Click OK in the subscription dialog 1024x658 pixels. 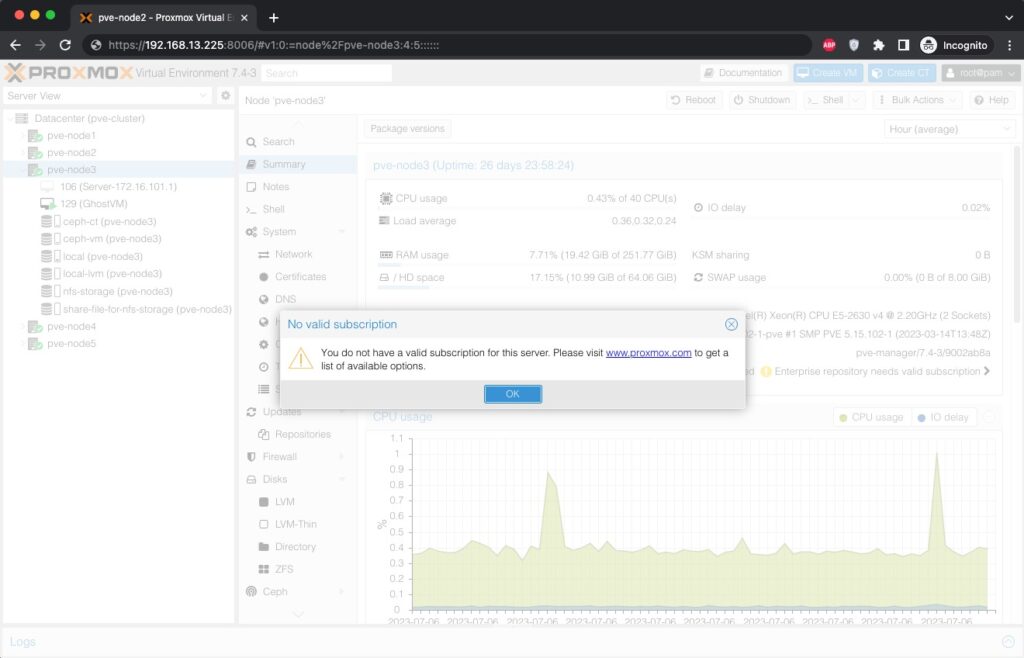tap(513, 394)
